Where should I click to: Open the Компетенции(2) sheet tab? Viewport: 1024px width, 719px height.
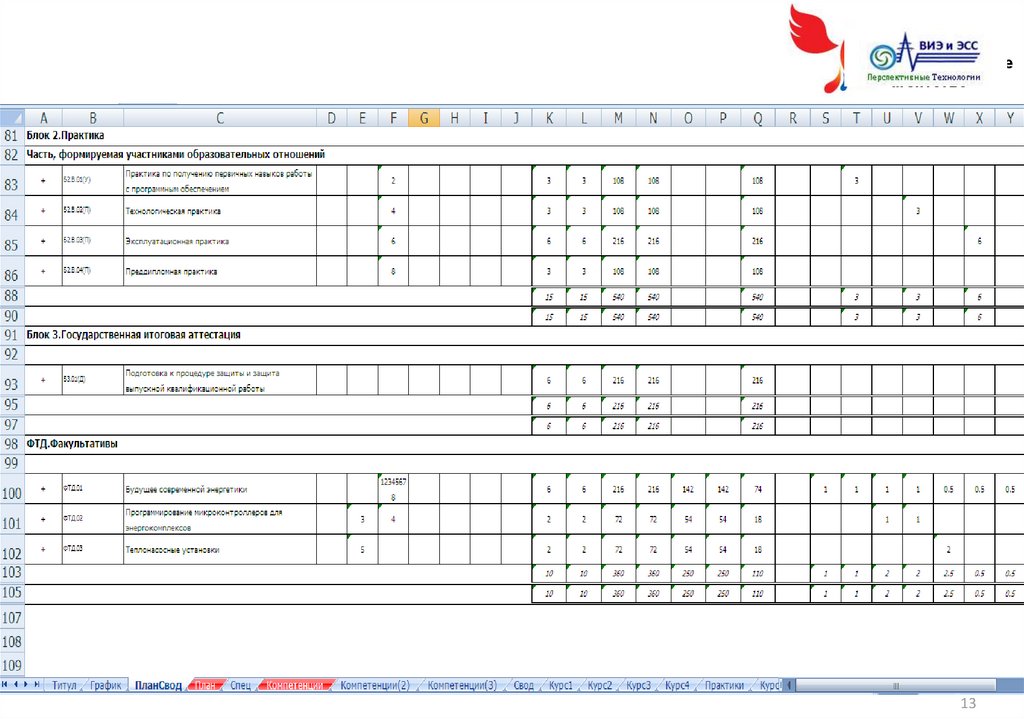[375, 685]
